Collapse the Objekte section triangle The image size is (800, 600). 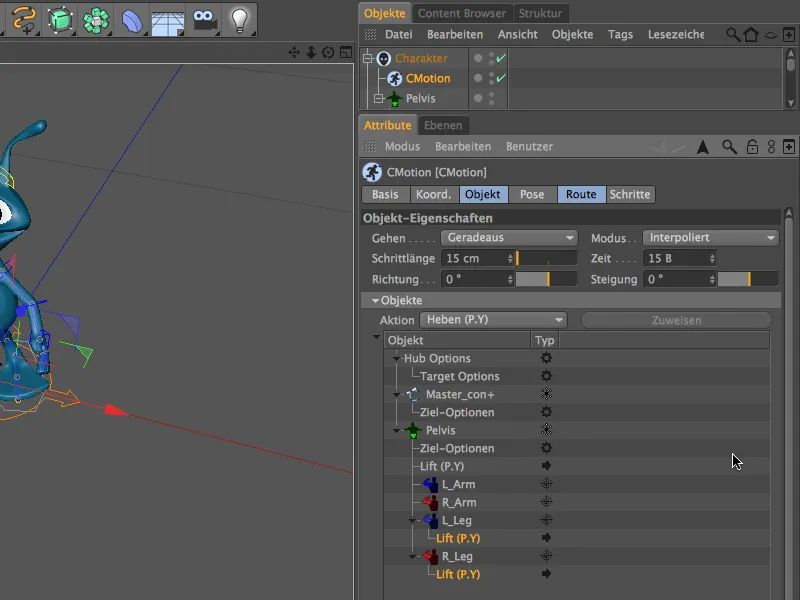pos(376,301)
